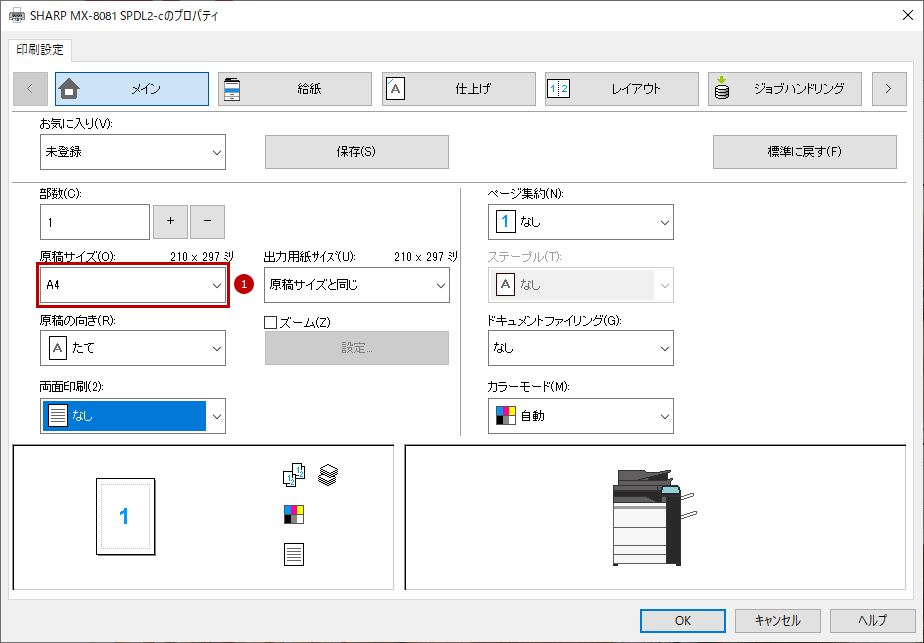The image size is (924, 643).
Task: Click the collate pages icon in preview
Action: point(293,475)
